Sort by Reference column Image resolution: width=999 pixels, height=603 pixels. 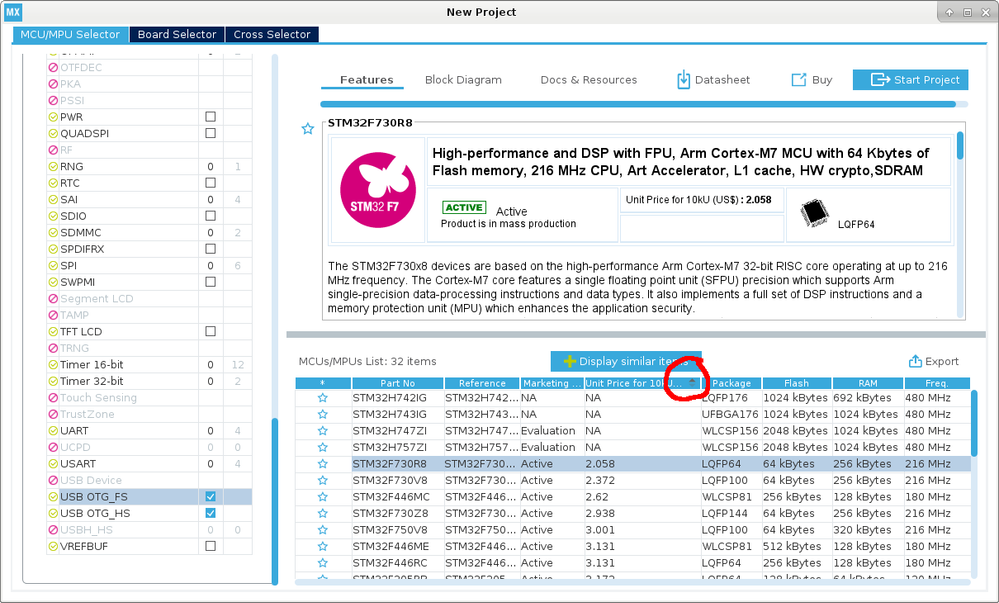[x=482, y=383]
